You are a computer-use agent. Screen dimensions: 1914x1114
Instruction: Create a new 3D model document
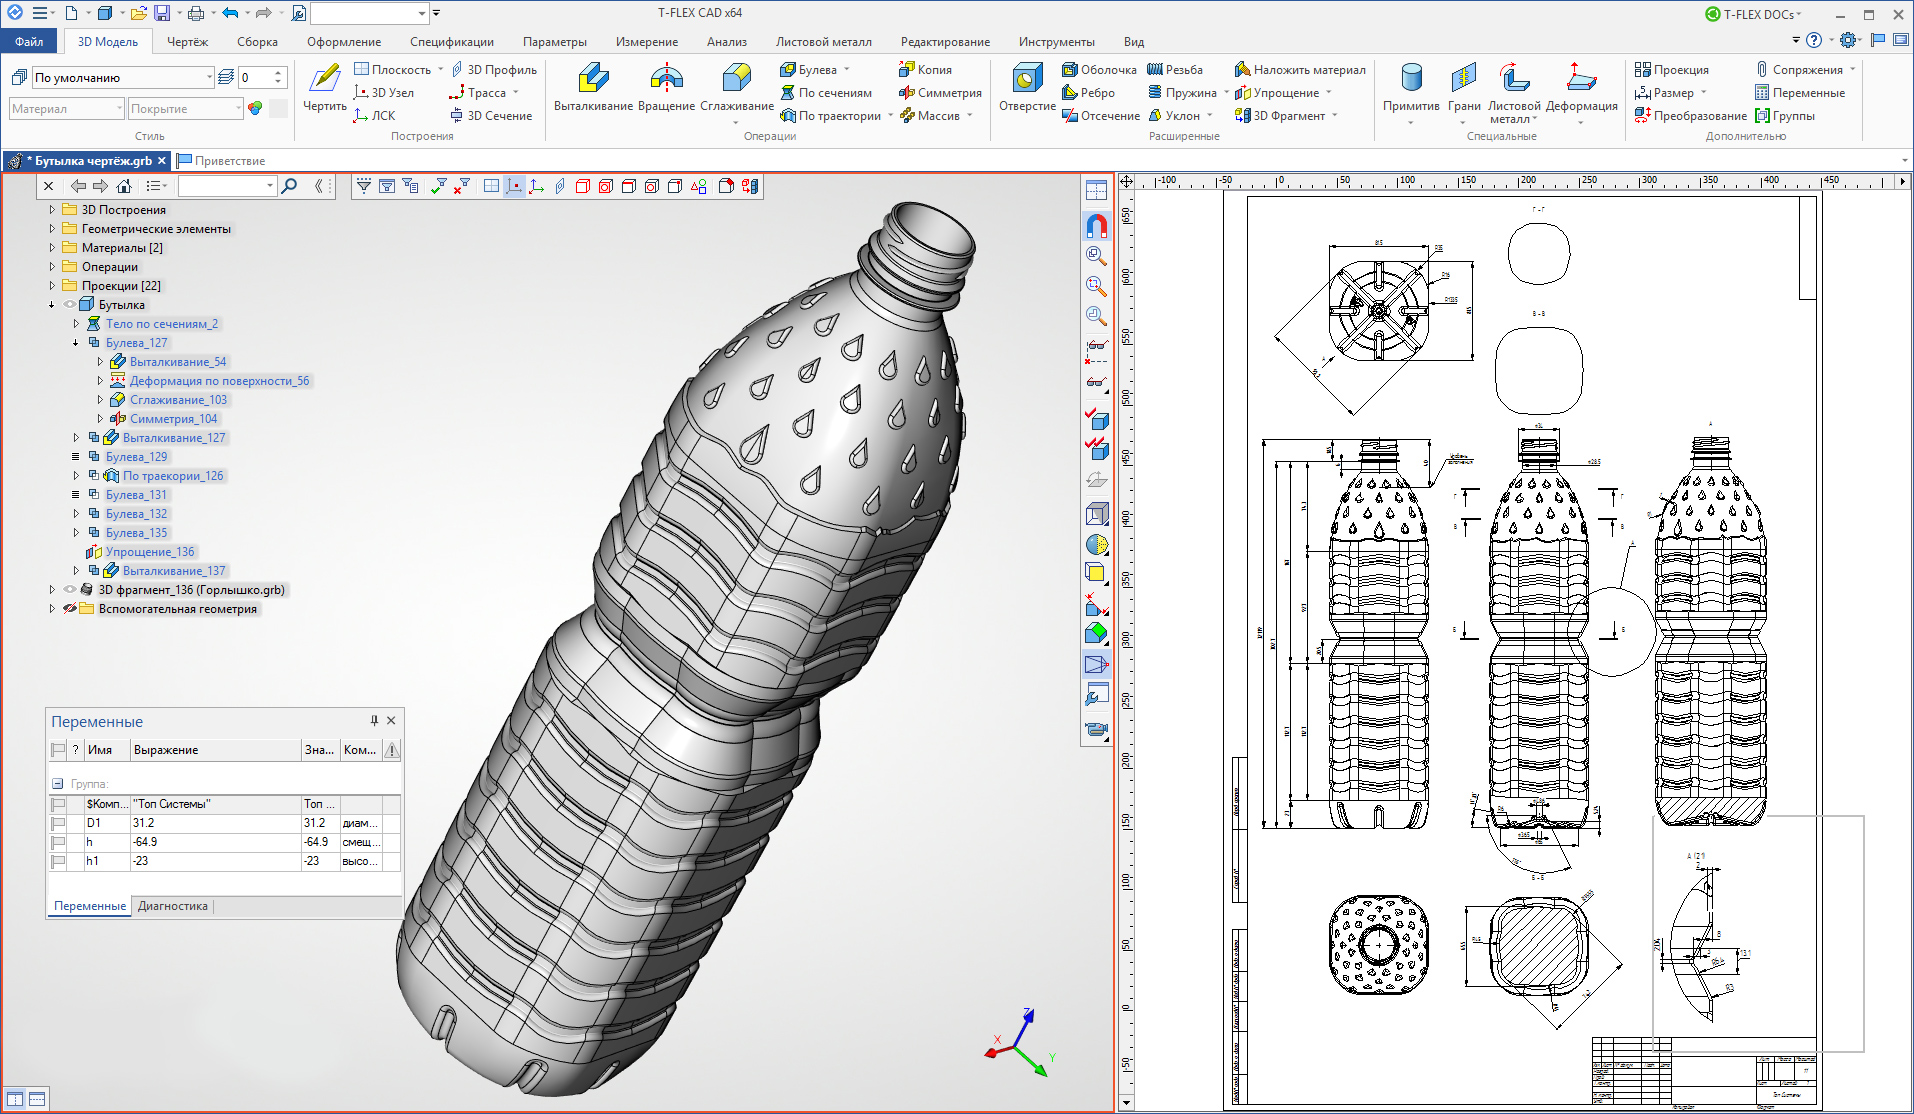pos(104,13)
